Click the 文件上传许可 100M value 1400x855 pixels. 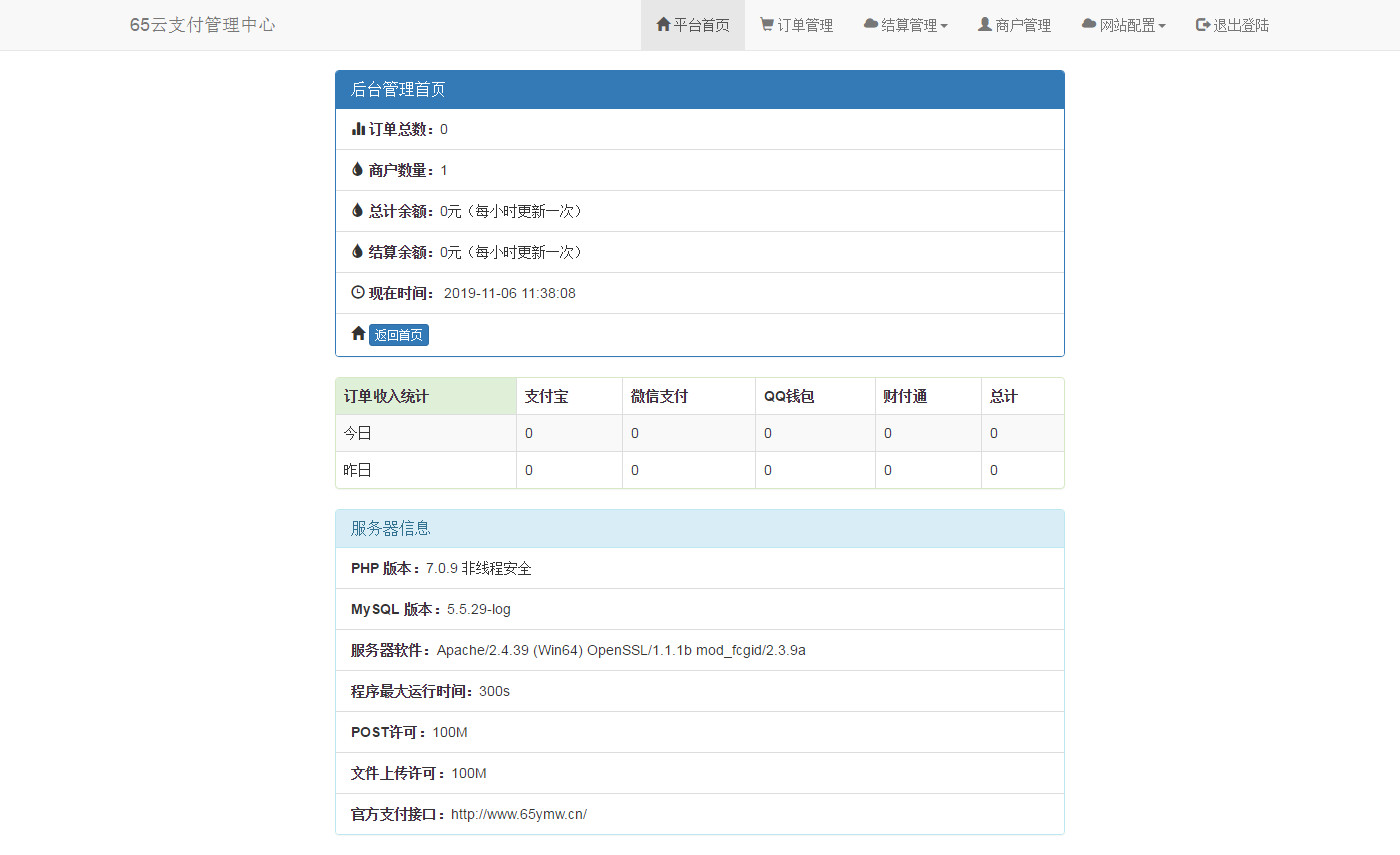tap(469, 773)
